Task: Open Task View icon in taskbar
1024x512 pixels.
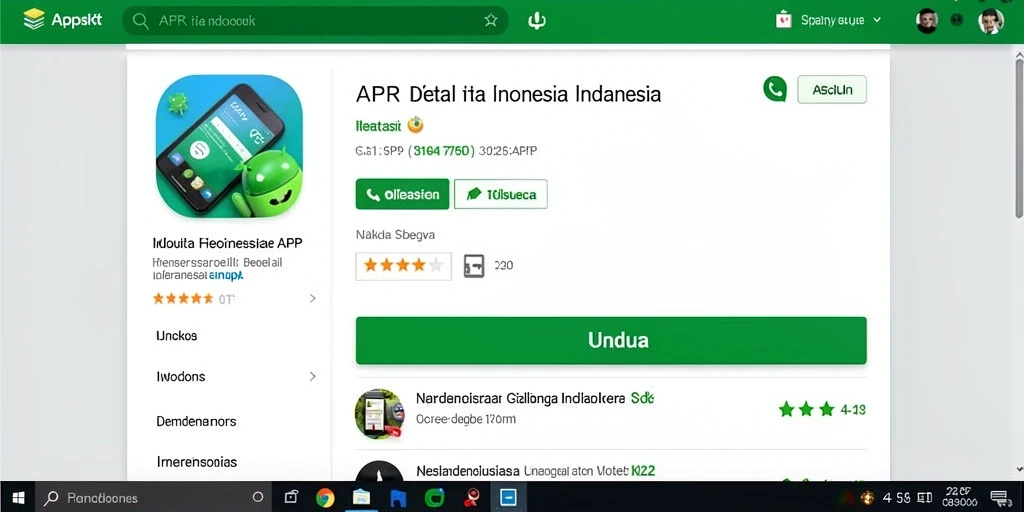Action: 291,498
